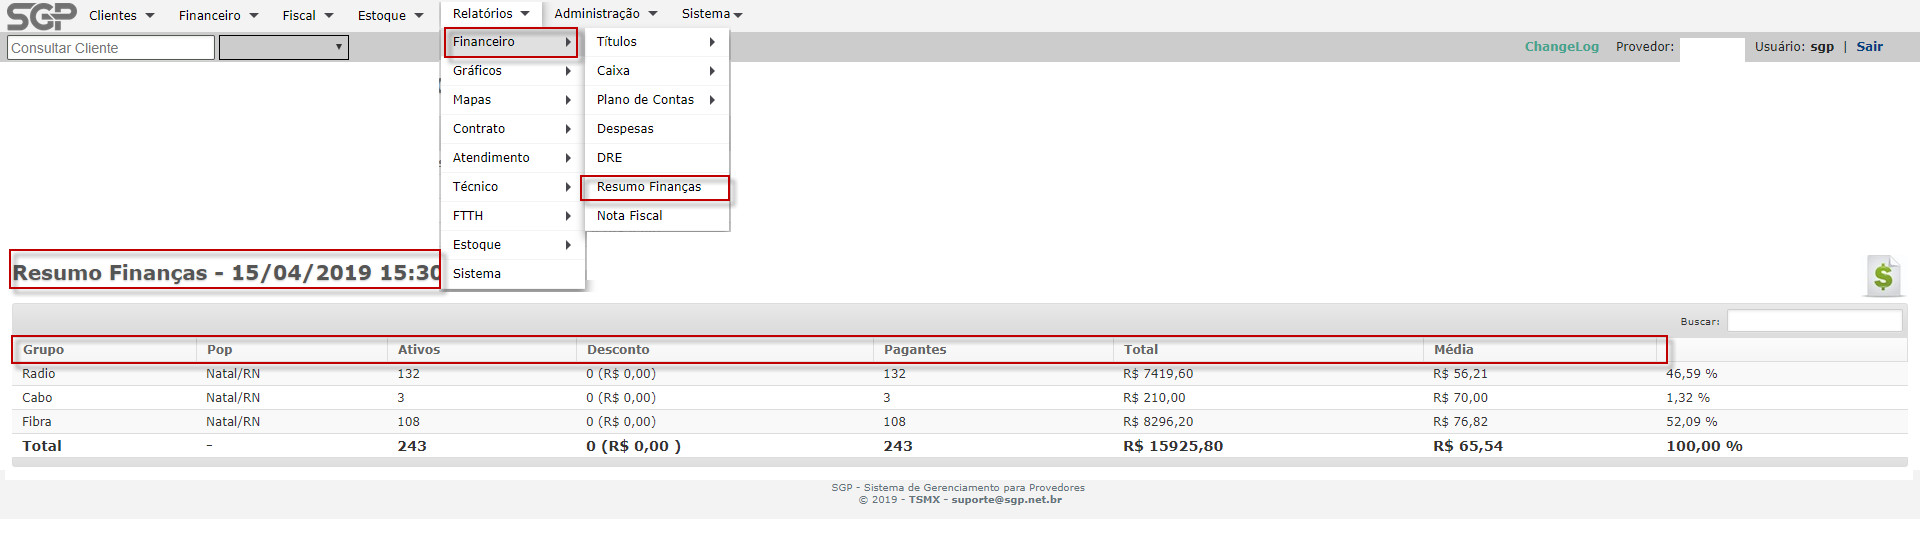
Task: Expand the Fiscal top menu
Action: tap(307, 16)
